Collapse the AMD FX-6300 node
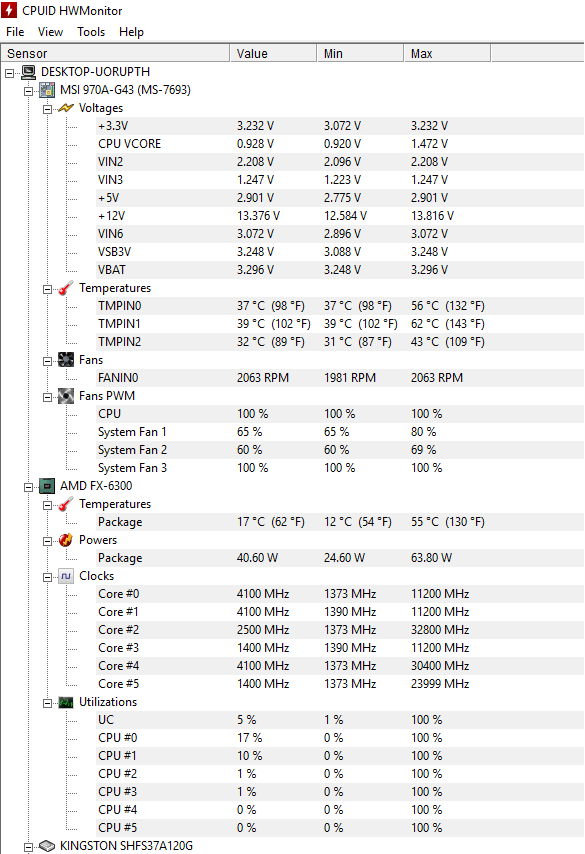Screen dimensions: 585x854 (x=28, y=487)
